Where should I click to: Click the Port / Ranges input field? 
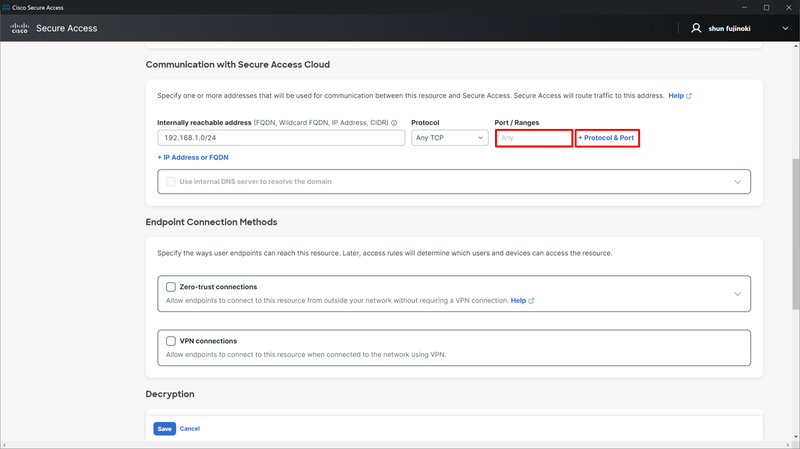point(533,138)
